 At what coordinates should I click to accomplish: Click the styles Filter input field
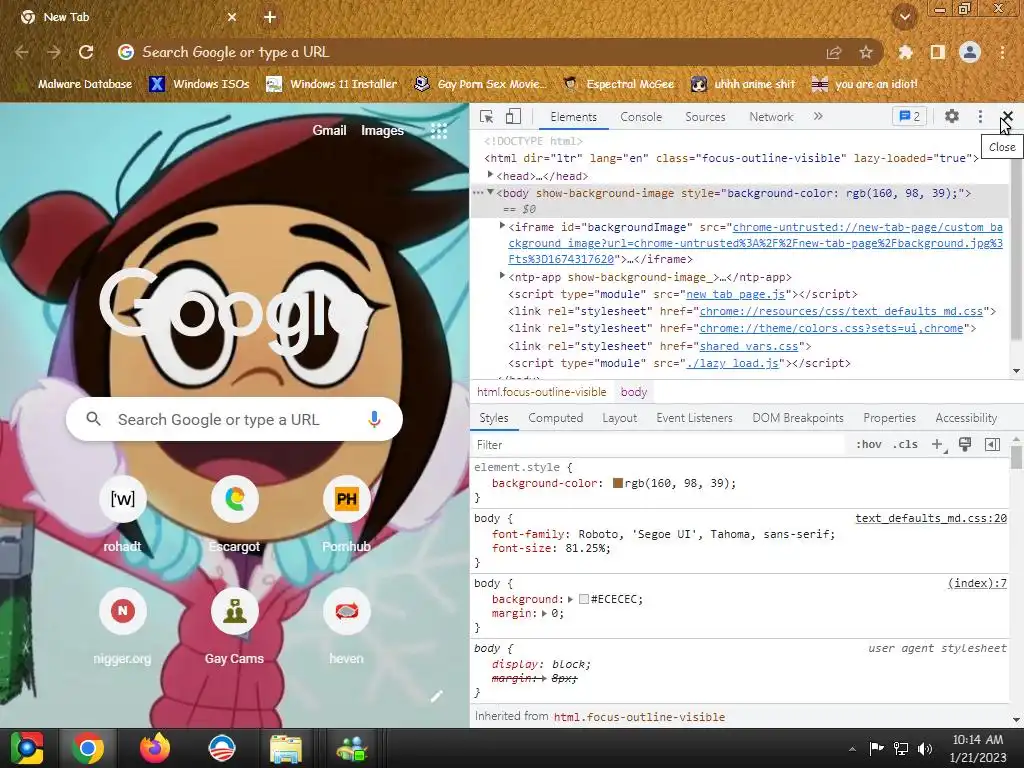pos(658,445)
